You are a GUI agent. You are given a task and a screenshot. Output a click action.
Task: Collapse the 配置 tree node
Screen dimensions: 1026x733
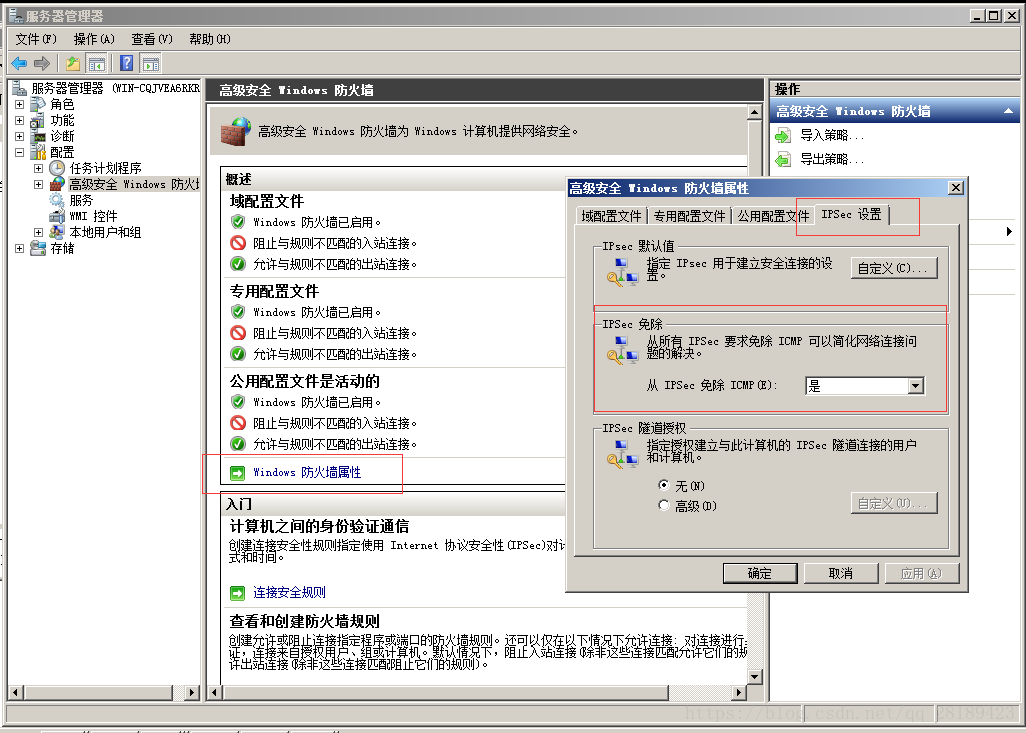pos(19,152)
